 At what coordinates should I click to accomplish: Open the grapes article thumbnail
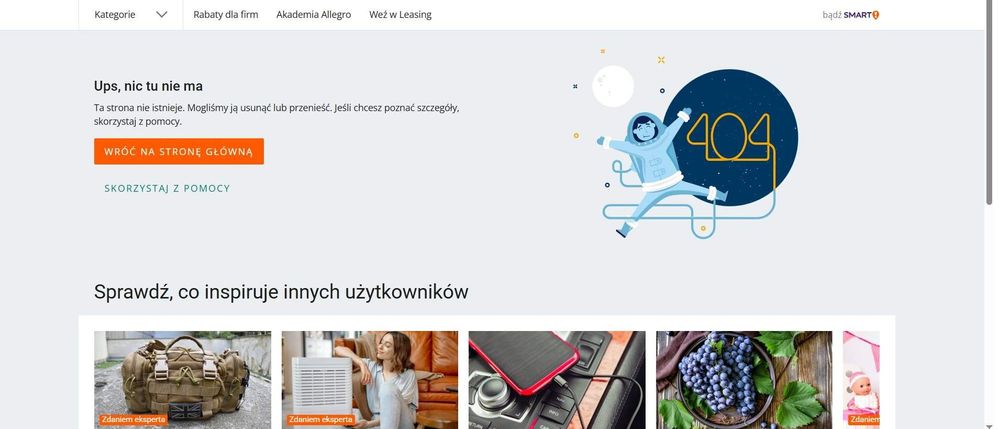tap(744, 380)
